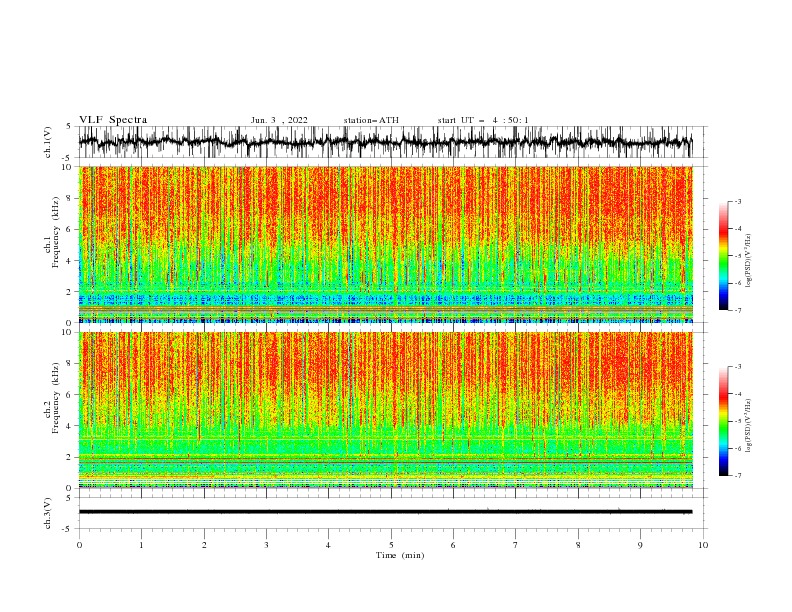This screenshot has height=612, width=792.
Task: Click the color scale bar beside ch.1 spectrogram
Action: pos(723,256)
